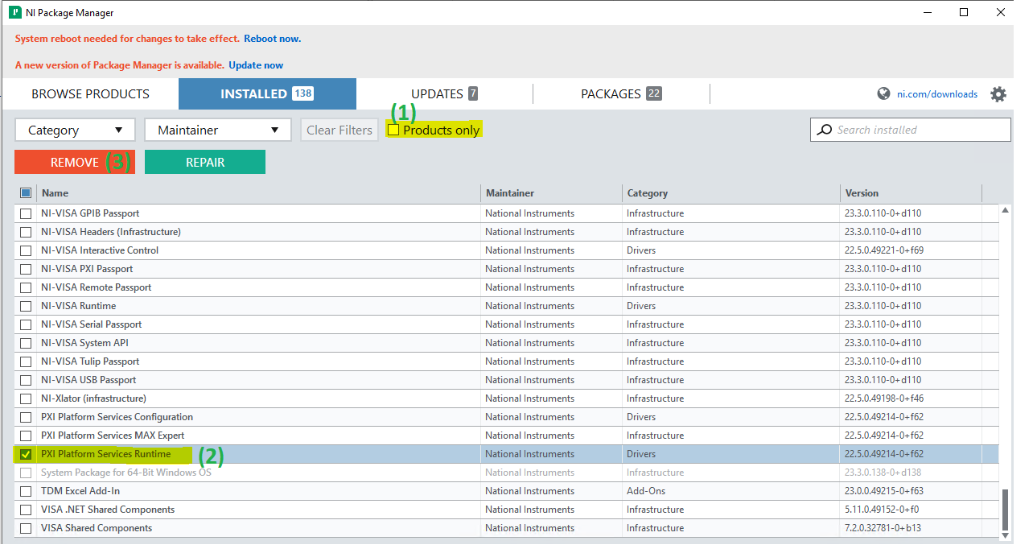Open the Maintainer filter dropdown
Viewport: 1018px width, 544px height.
217,130
